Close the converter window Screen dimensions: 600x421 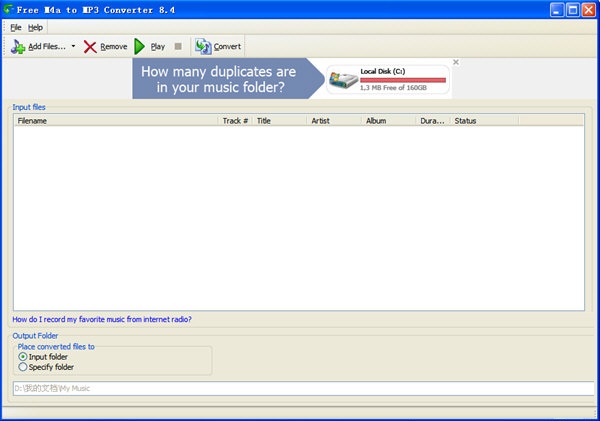pos(589,10)
